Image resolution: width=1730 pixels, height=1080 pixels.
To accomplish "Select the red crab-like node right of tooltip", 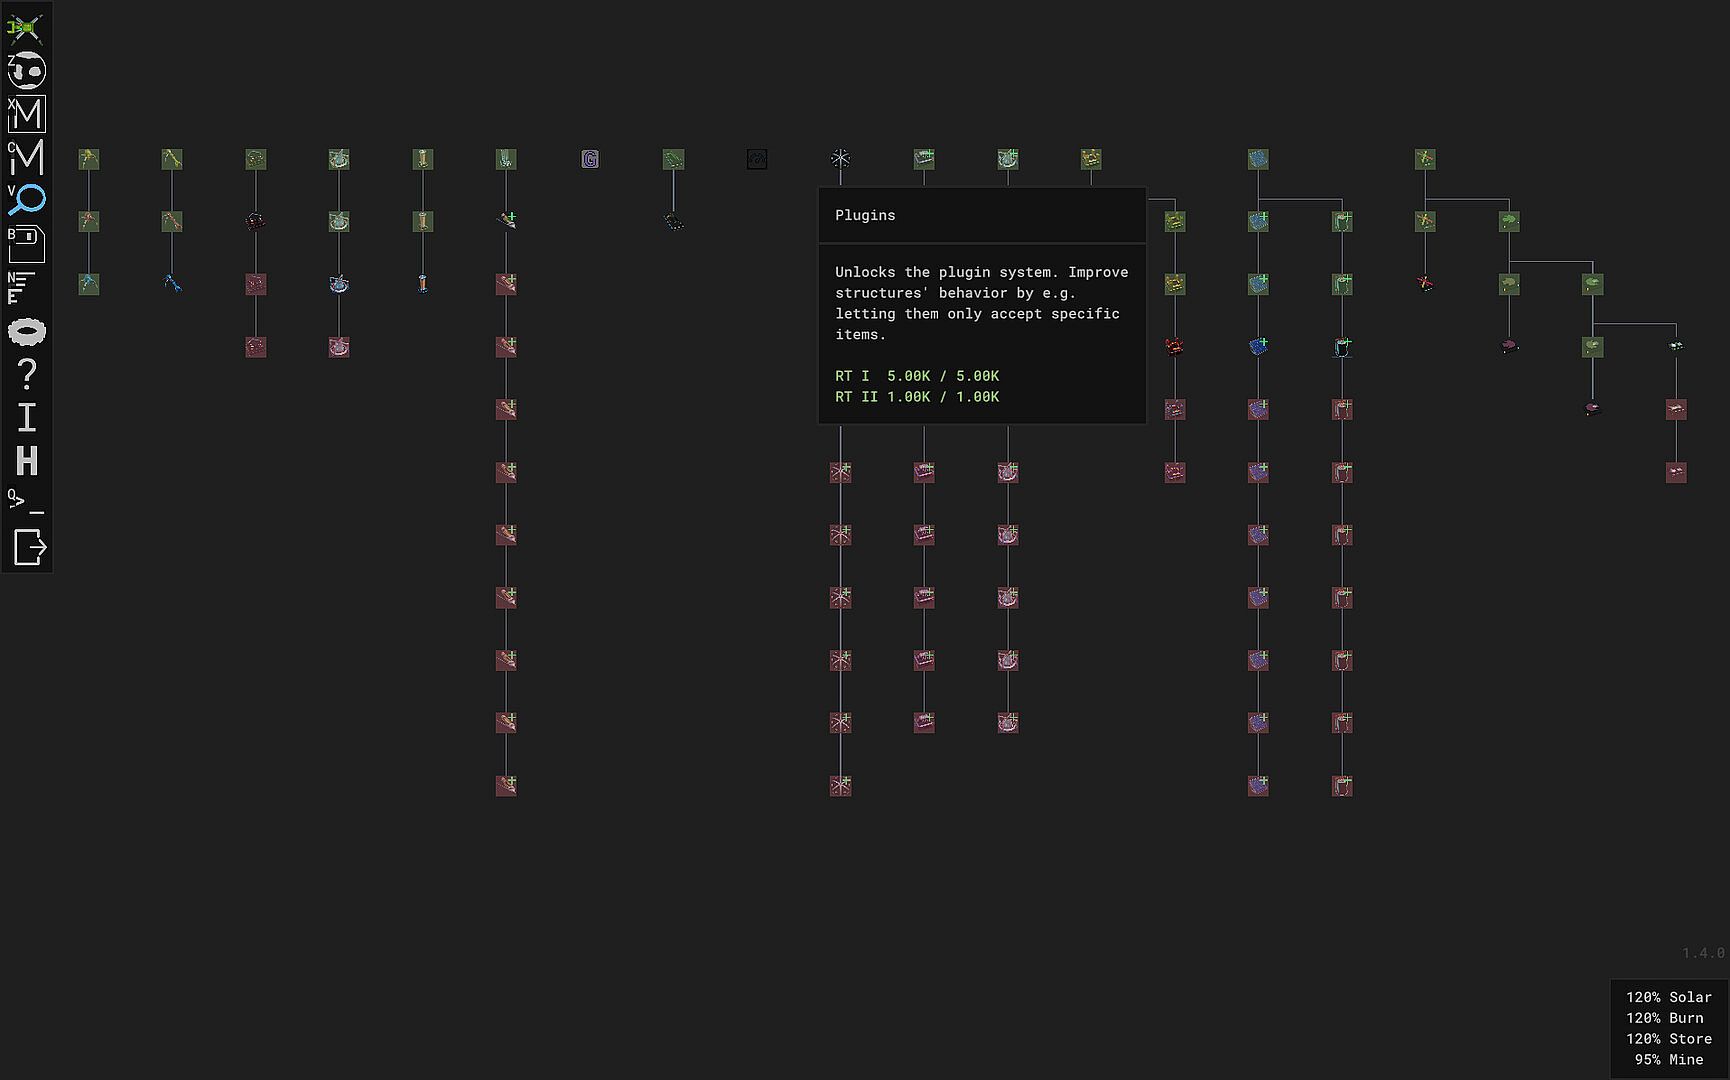I will pyautogui.click(x=1175, y=347).
